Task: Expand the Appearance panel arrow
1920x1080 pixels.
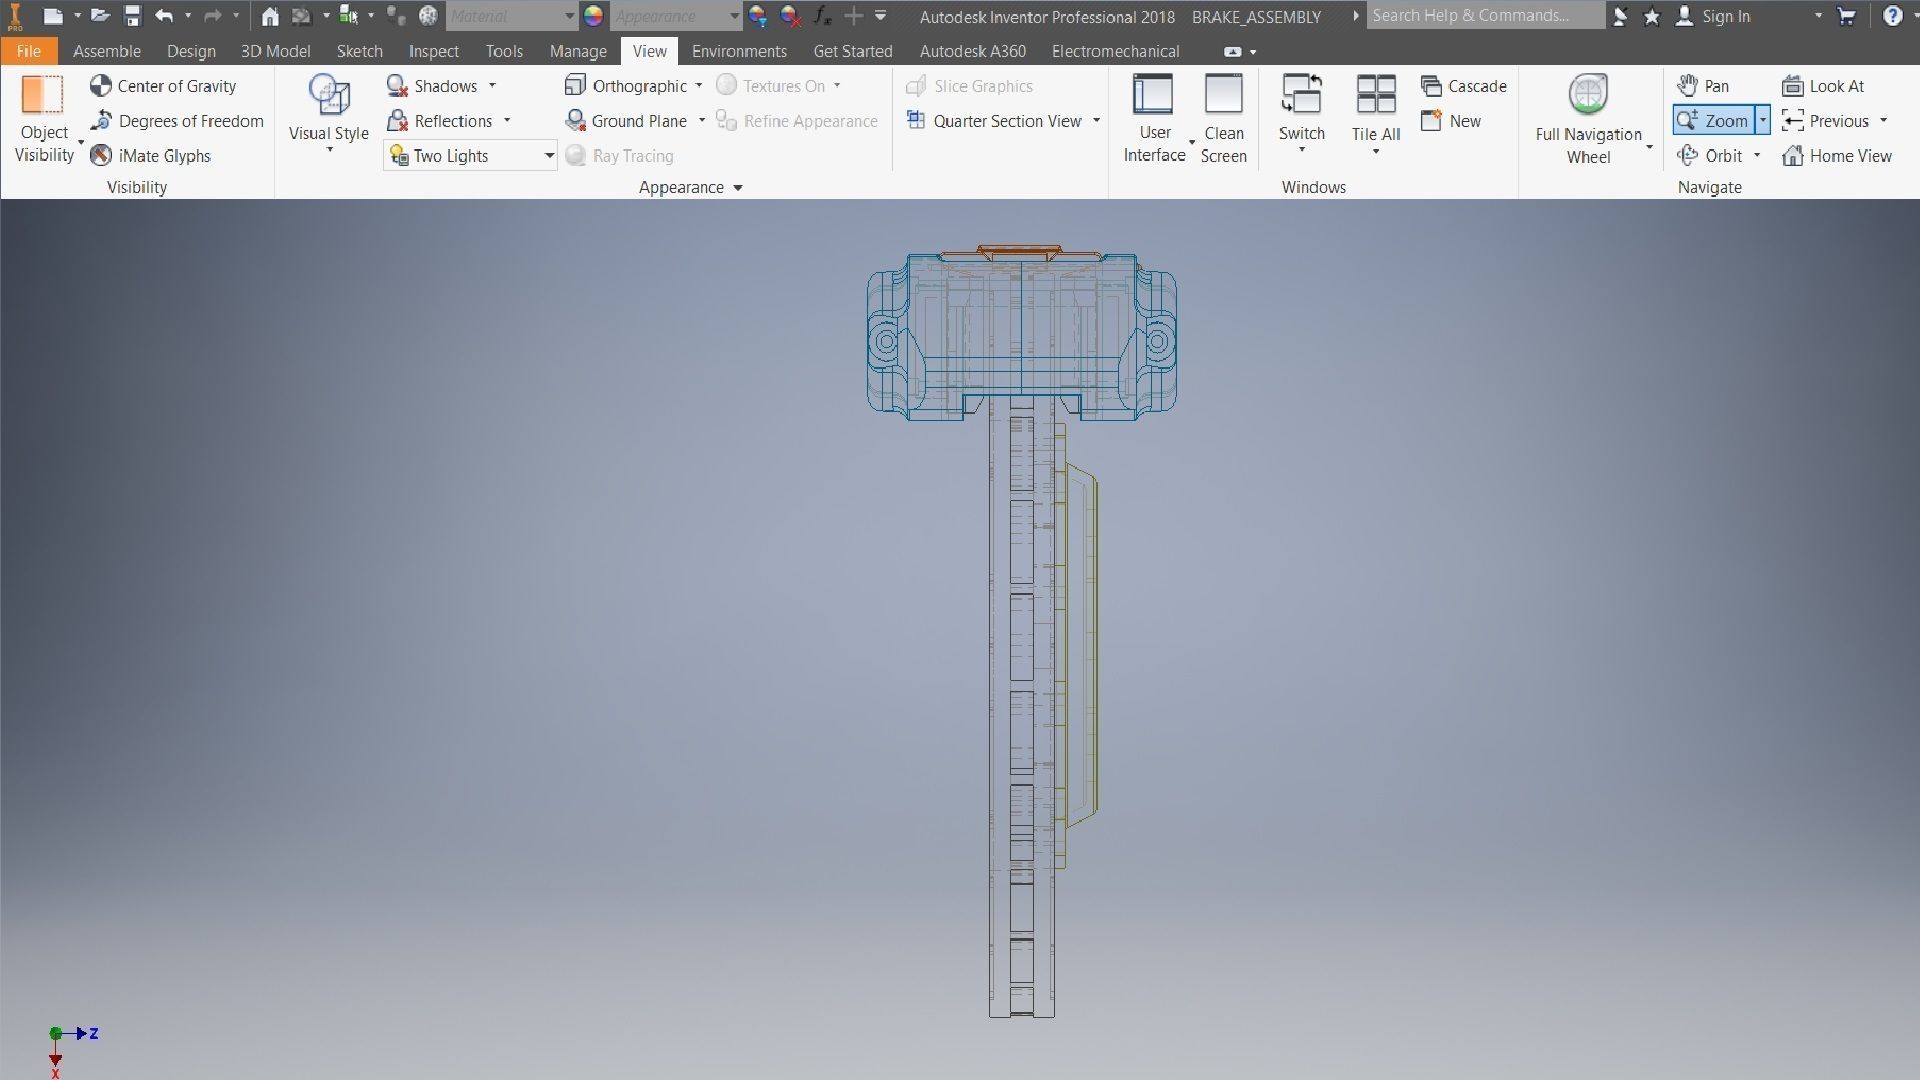Action: click(738, 188)
